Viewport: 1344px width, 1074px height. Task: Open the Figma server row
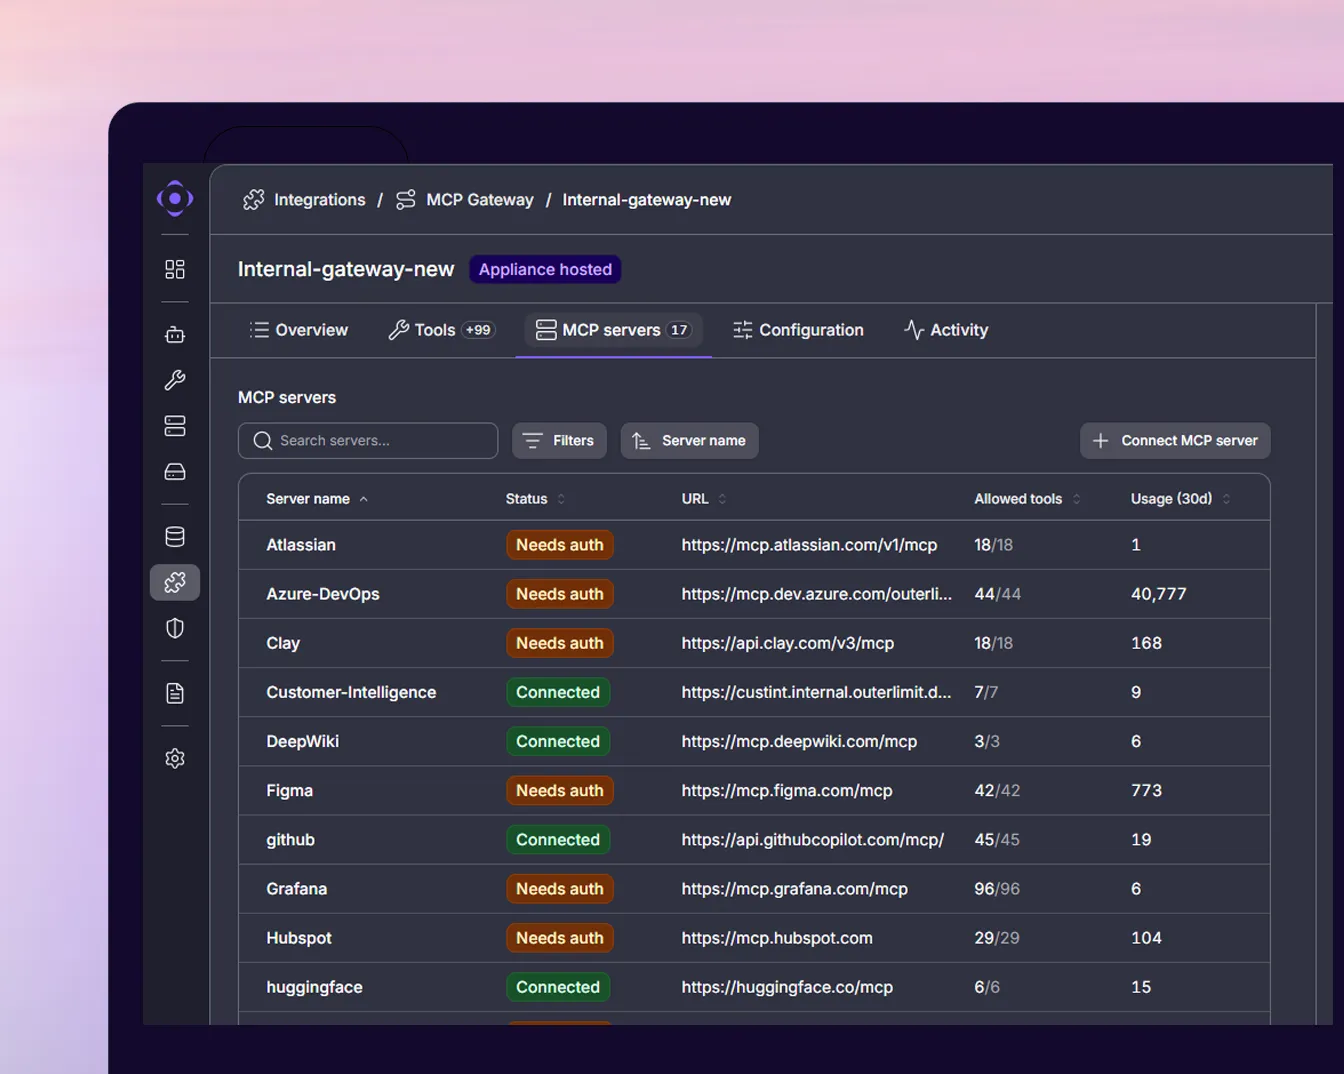click(x=754, y=790)
